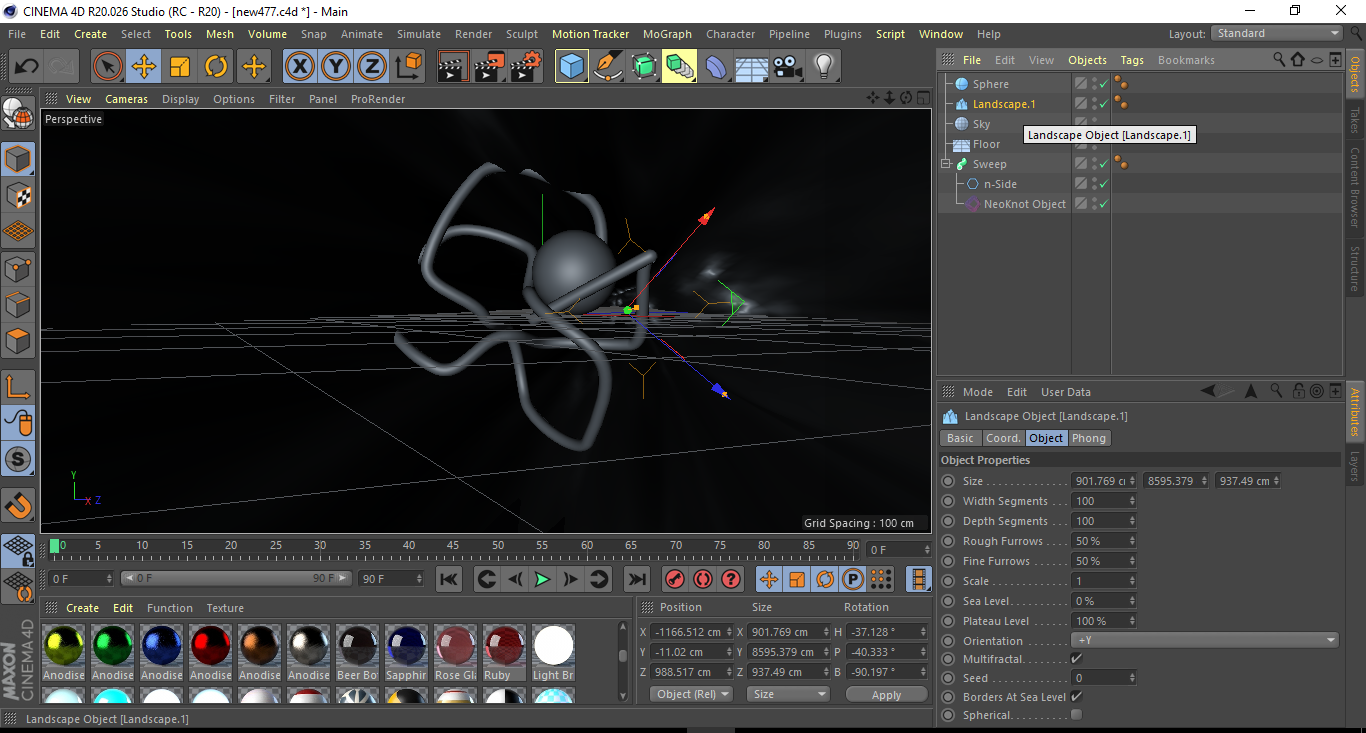
Task: Open the User Data menu
Action: point(1066,392)
